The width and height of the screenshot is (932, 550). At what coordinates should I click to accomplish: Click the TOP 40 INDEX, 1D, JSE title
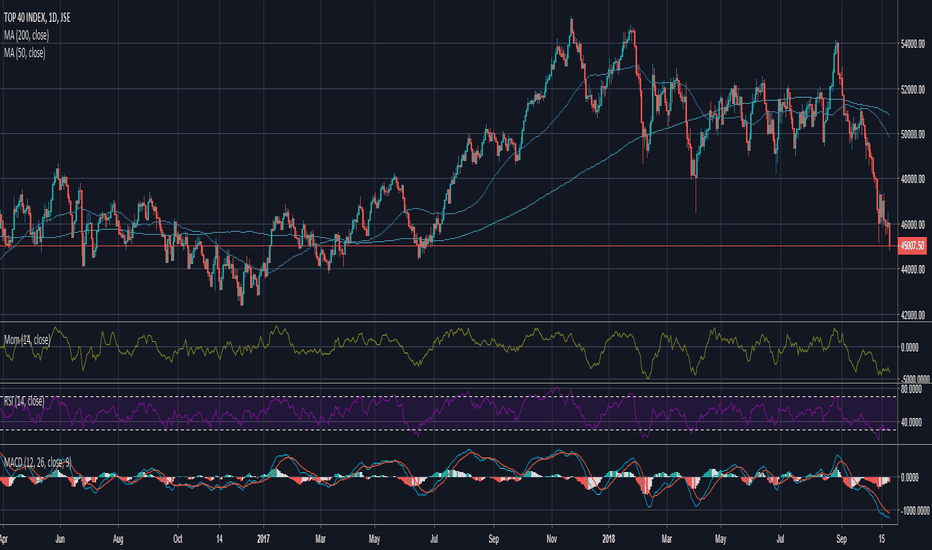point(37,18)
